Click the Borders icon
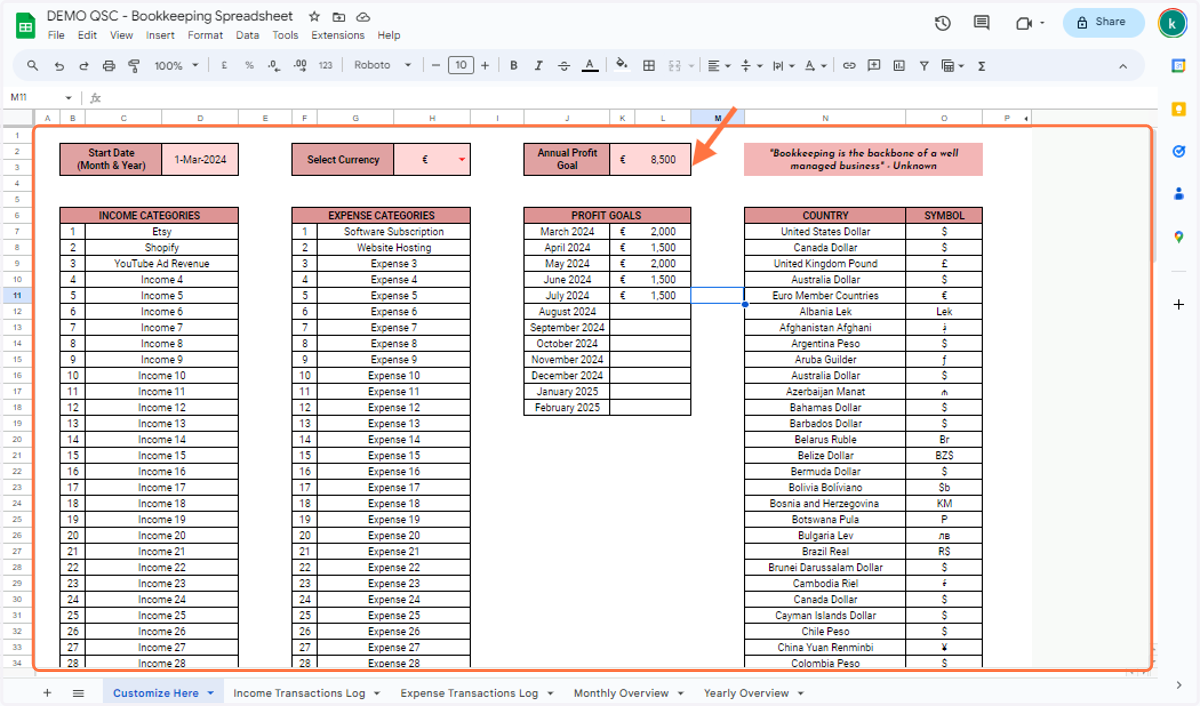This screenshot has height=706, width=1200. (649, 65)
